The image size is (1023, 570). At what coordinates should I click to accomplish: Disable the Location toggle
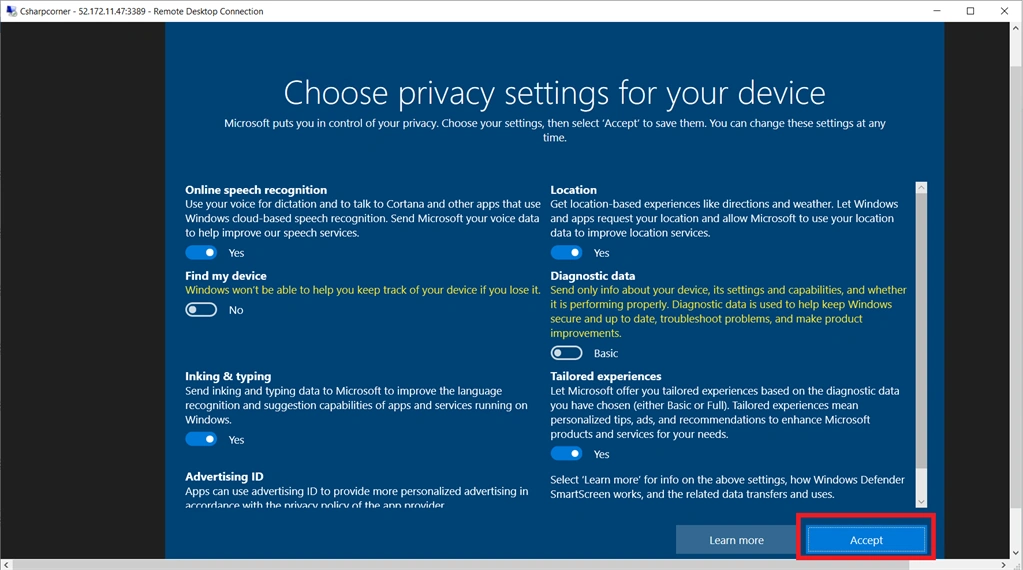[x=566, y=252]
